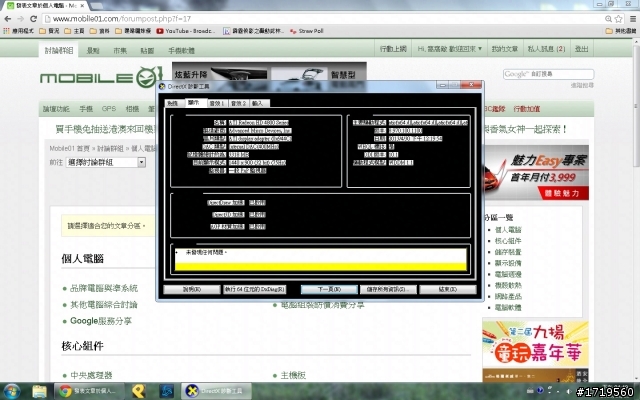The height and width of the screenshot is (400, 640).
Task: Open the 資料 bookmark folder
Action: pyautogui.click(x=100, y=31)
